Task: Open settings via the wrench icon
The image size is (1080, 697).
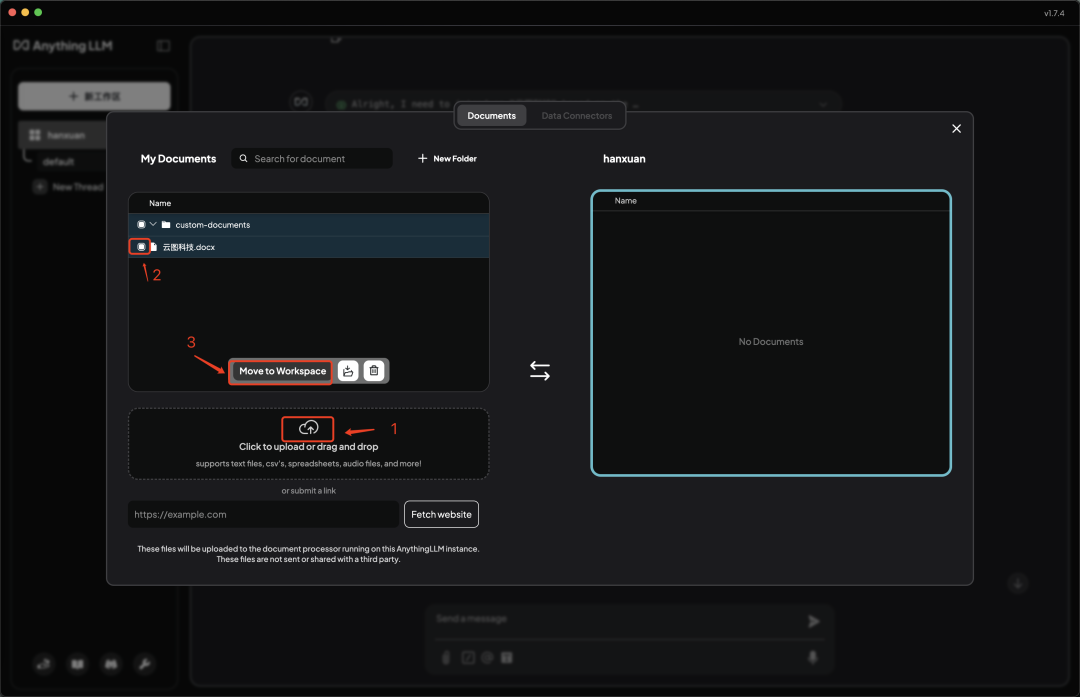Action: 145,664
